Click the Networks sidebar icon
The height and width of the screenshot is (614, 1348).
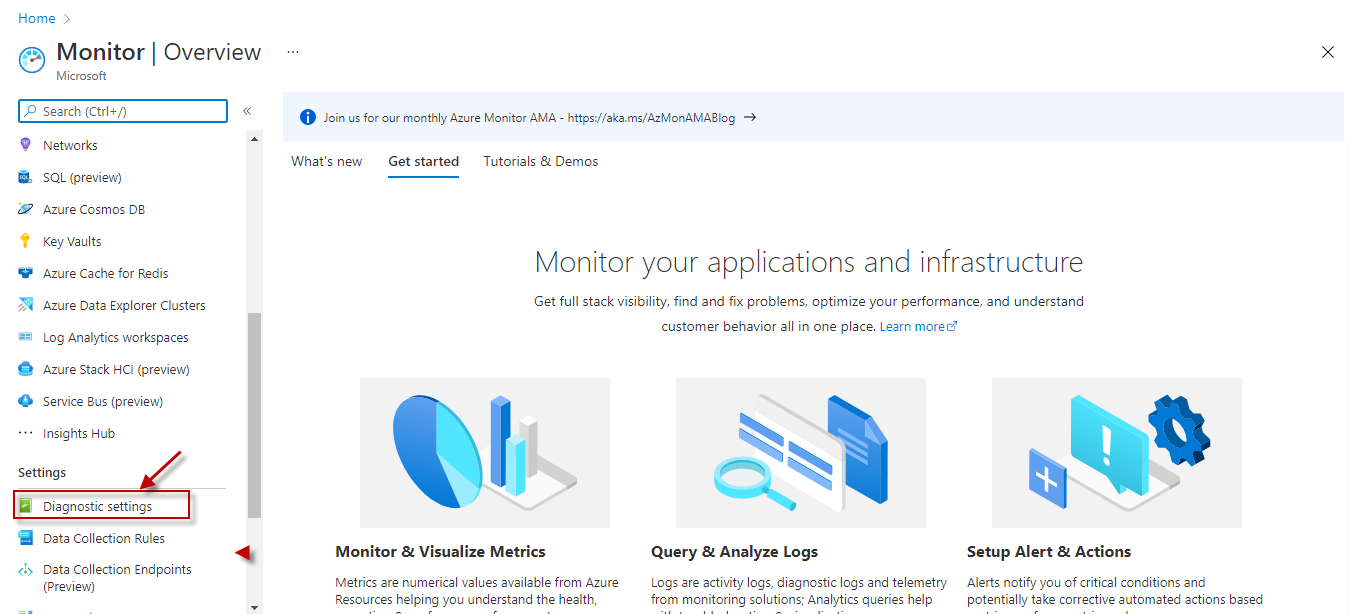[26, 145]
